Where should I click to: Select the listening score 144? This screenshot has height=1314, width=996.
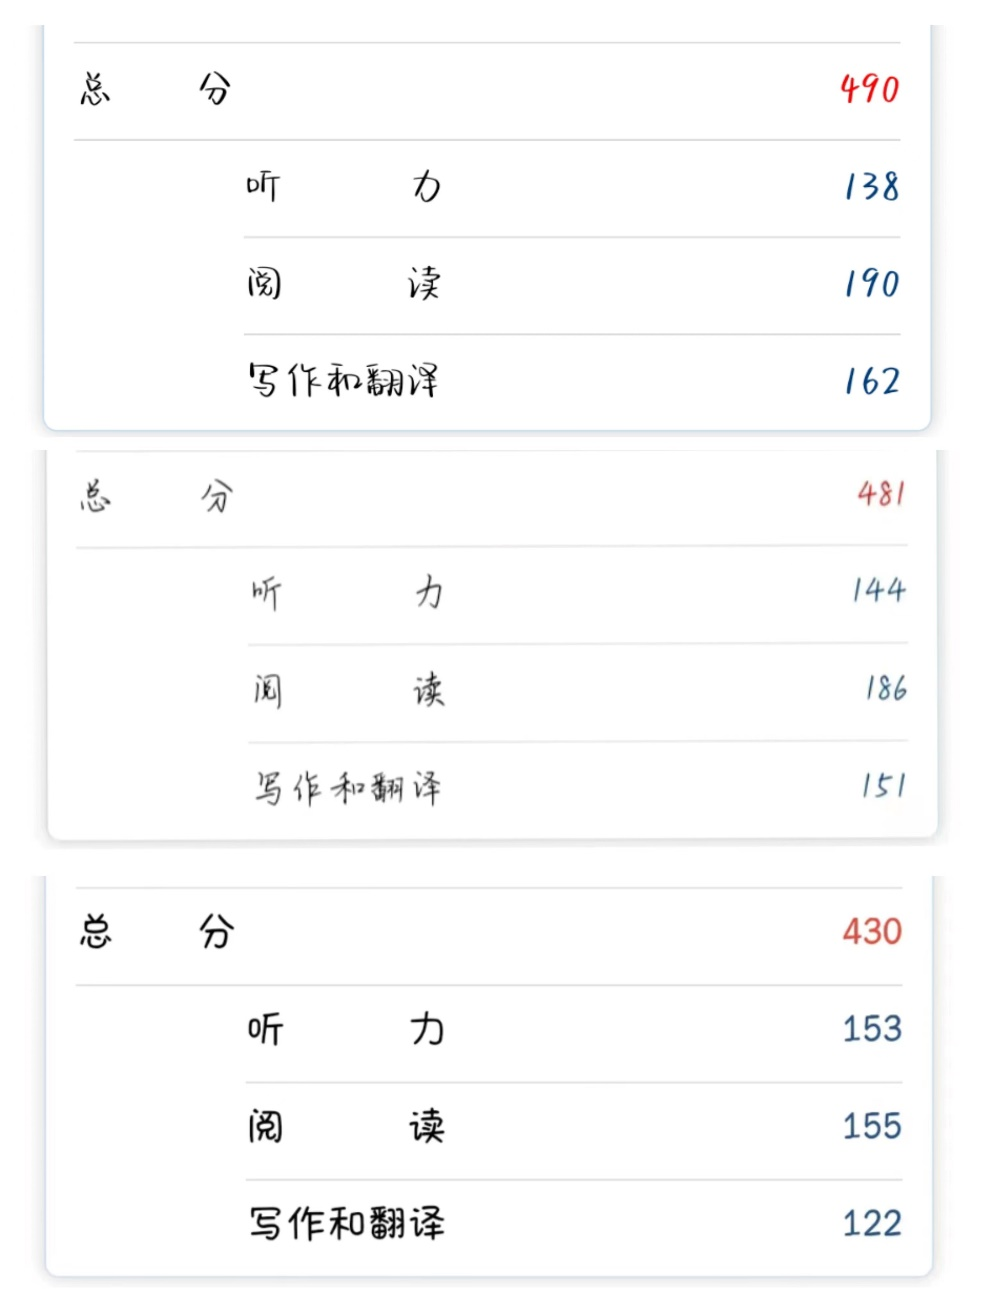(x=878, y=591)
